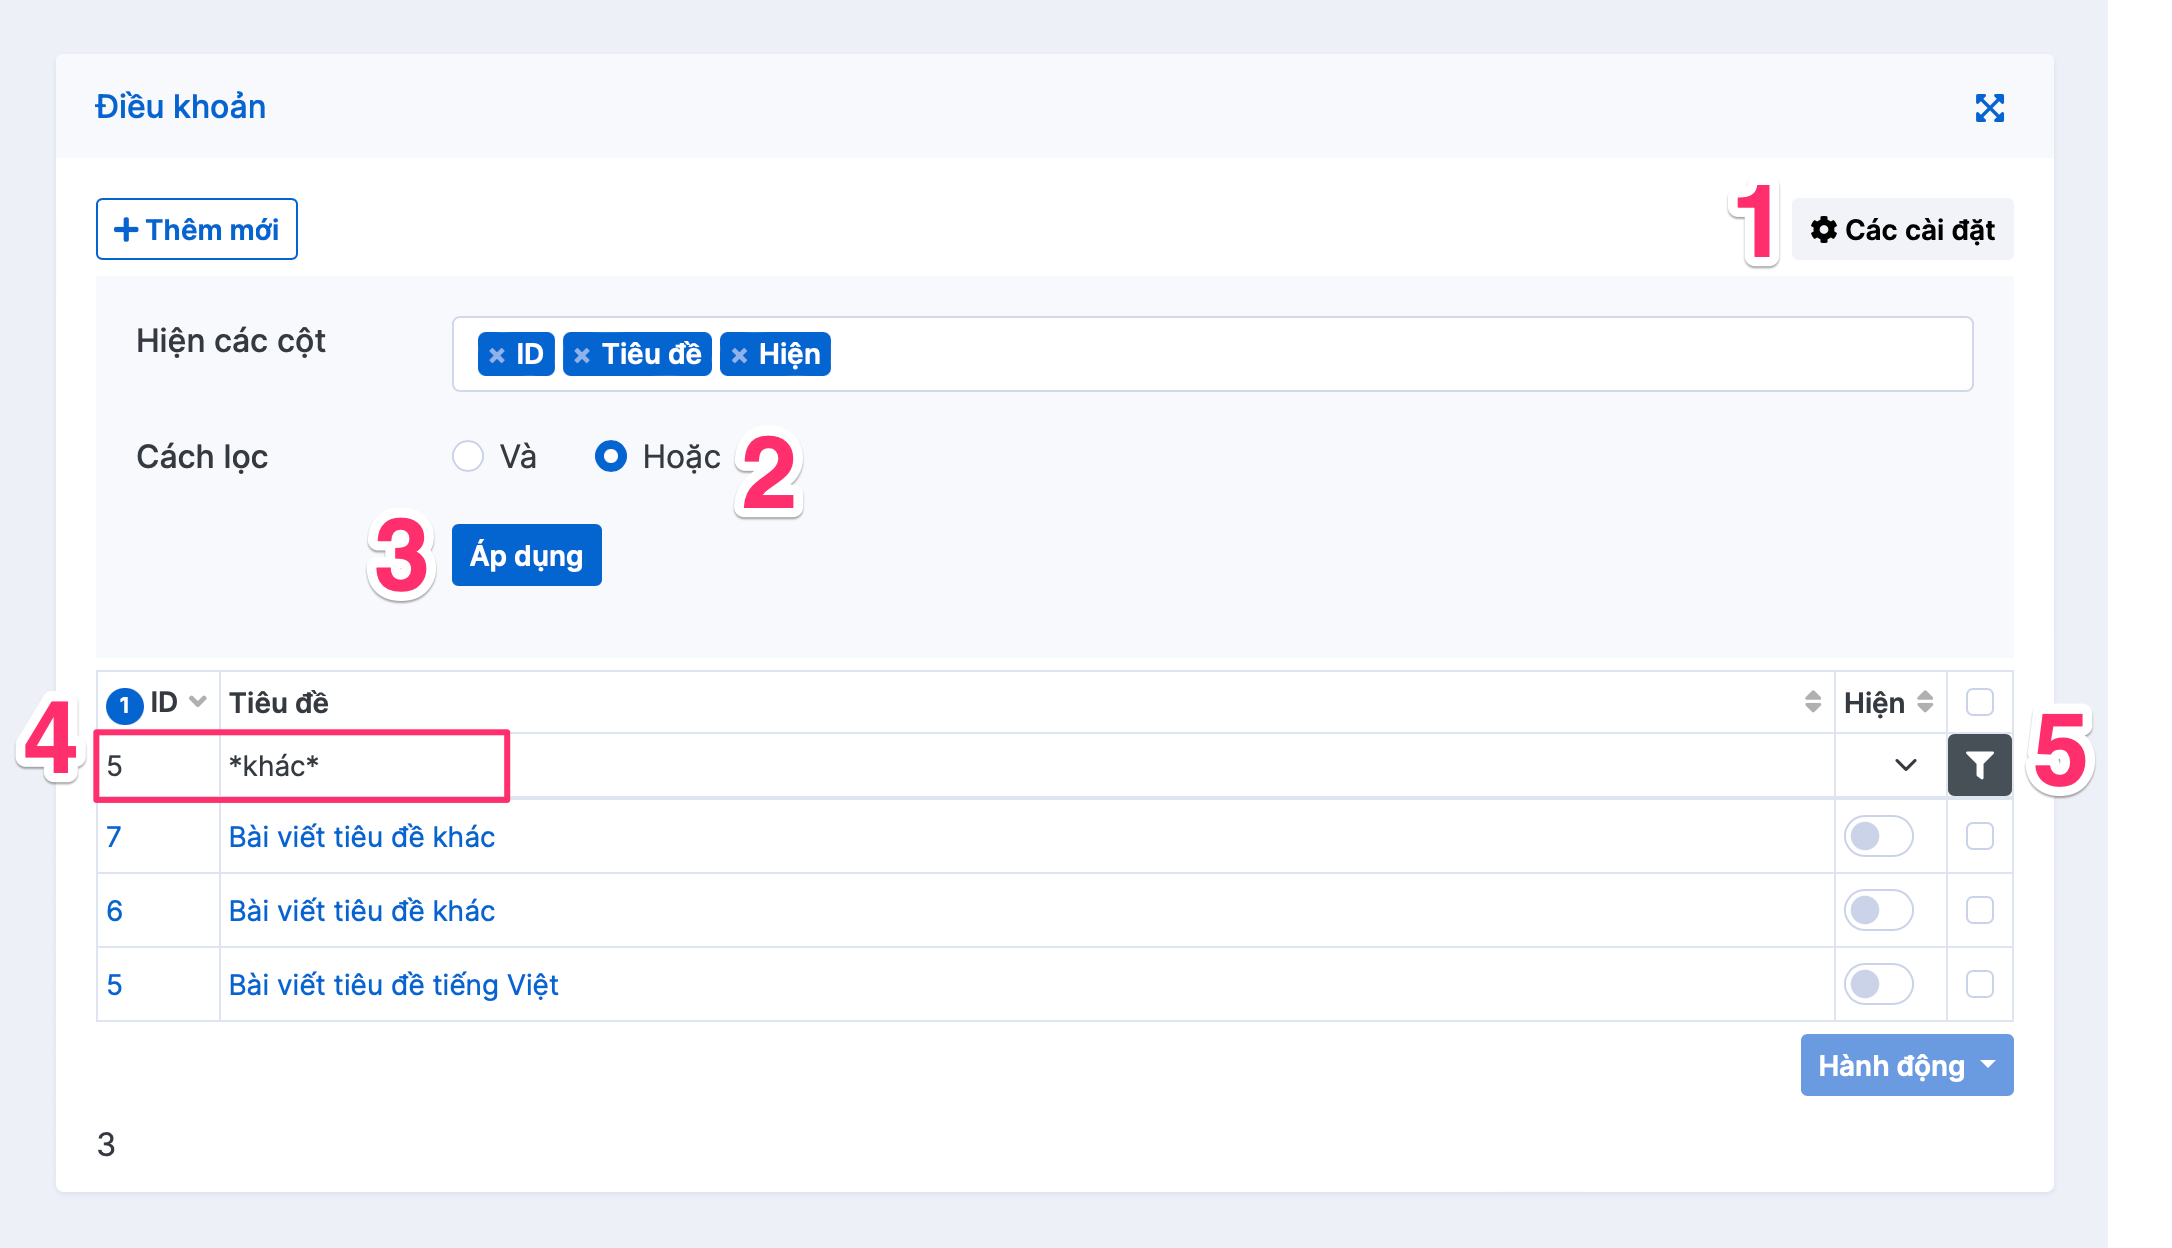Sort by Tiêu đề column arrows

pos(1812,702)
